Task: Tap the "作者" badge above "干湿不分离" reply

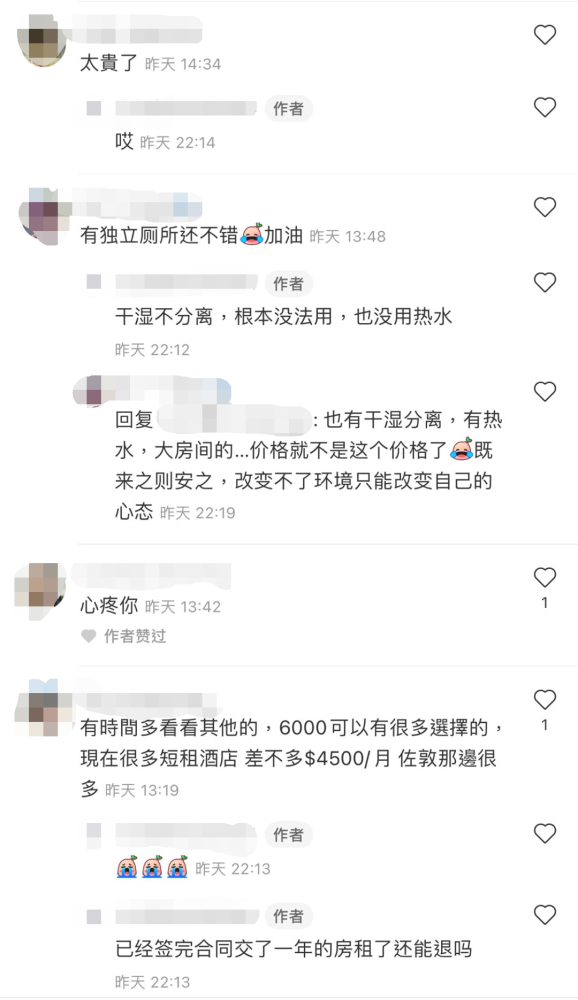Action: pyautogui.click(x=288, y=283)
